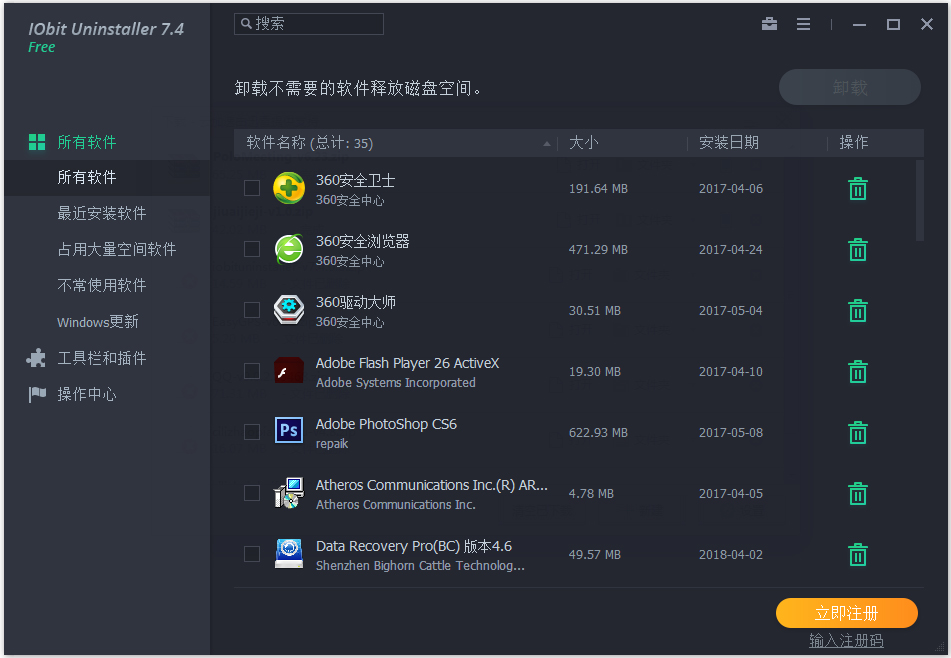Open the hamburger menu icon

point(803,24)
